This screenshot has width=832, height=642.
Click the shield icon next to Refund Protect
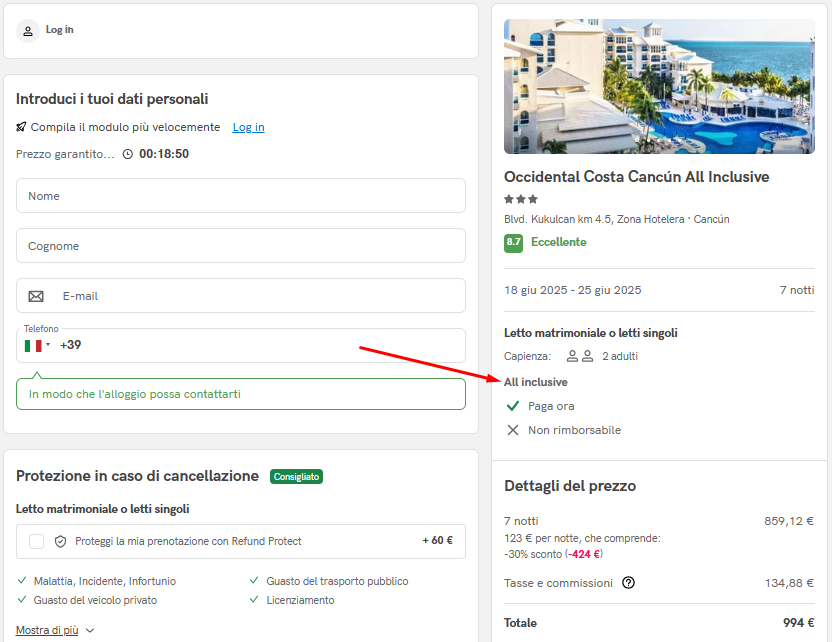[x=60, y=541]
